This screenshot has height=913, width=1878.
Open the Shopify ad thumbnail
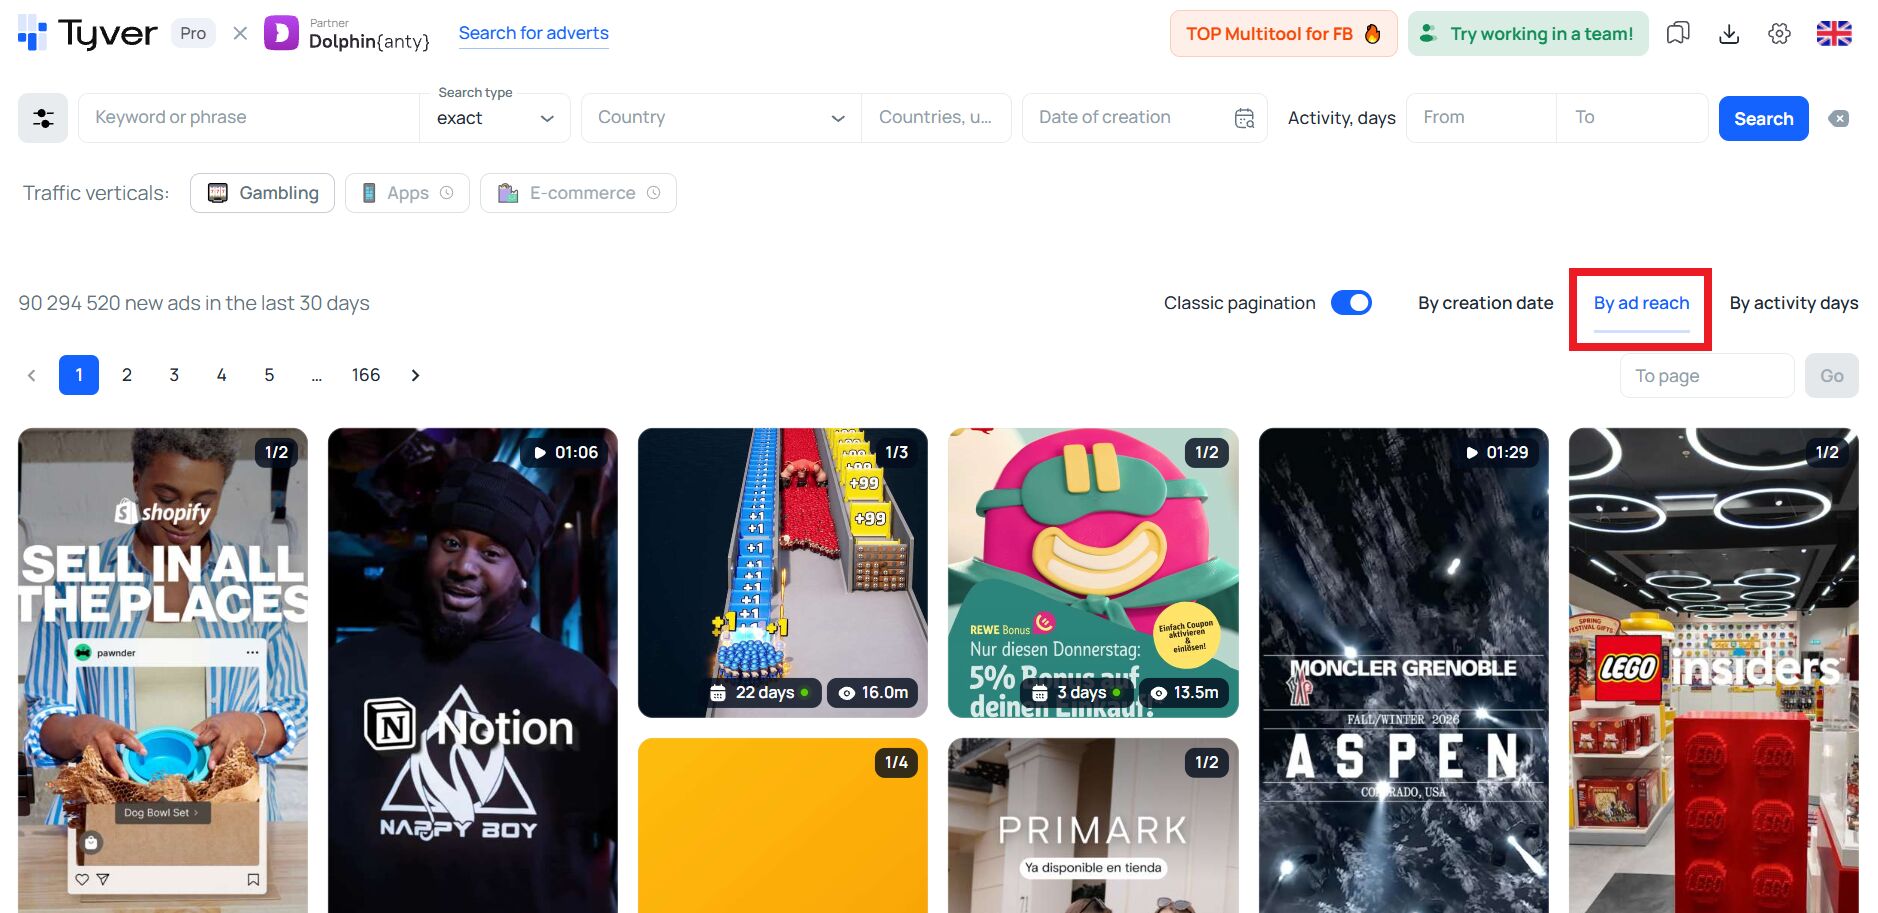pyautogui.click(x=163, y=670)
